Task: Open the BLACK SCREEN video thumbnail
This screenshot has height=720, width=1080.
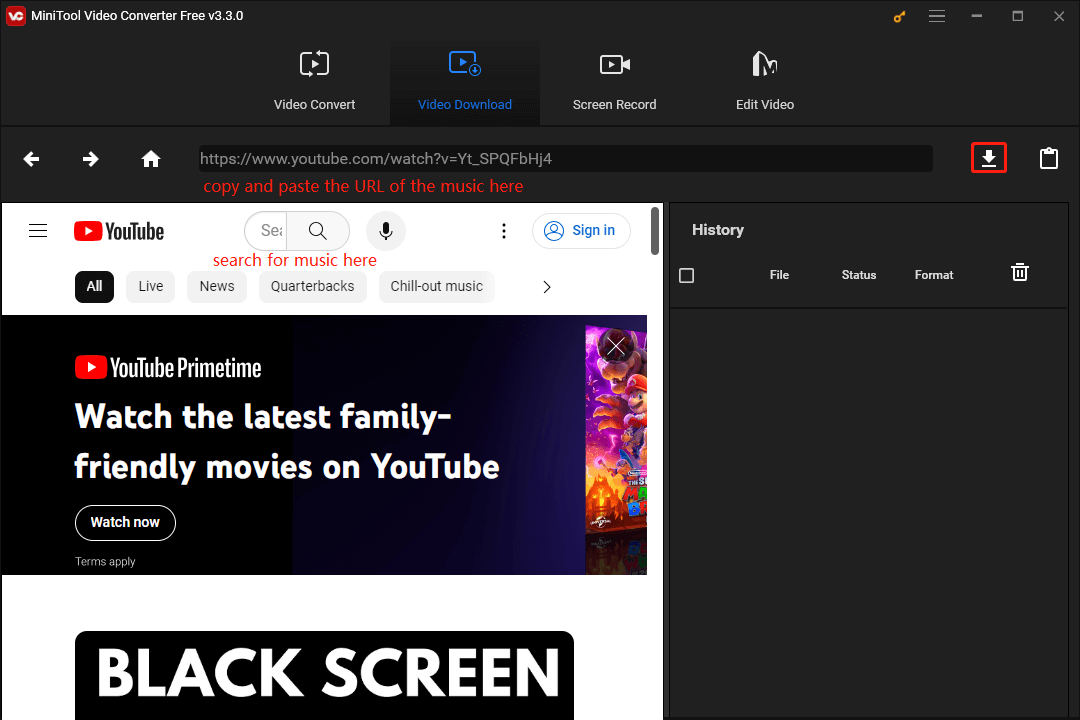Action: pyautogui.click(x=324, y=675)
